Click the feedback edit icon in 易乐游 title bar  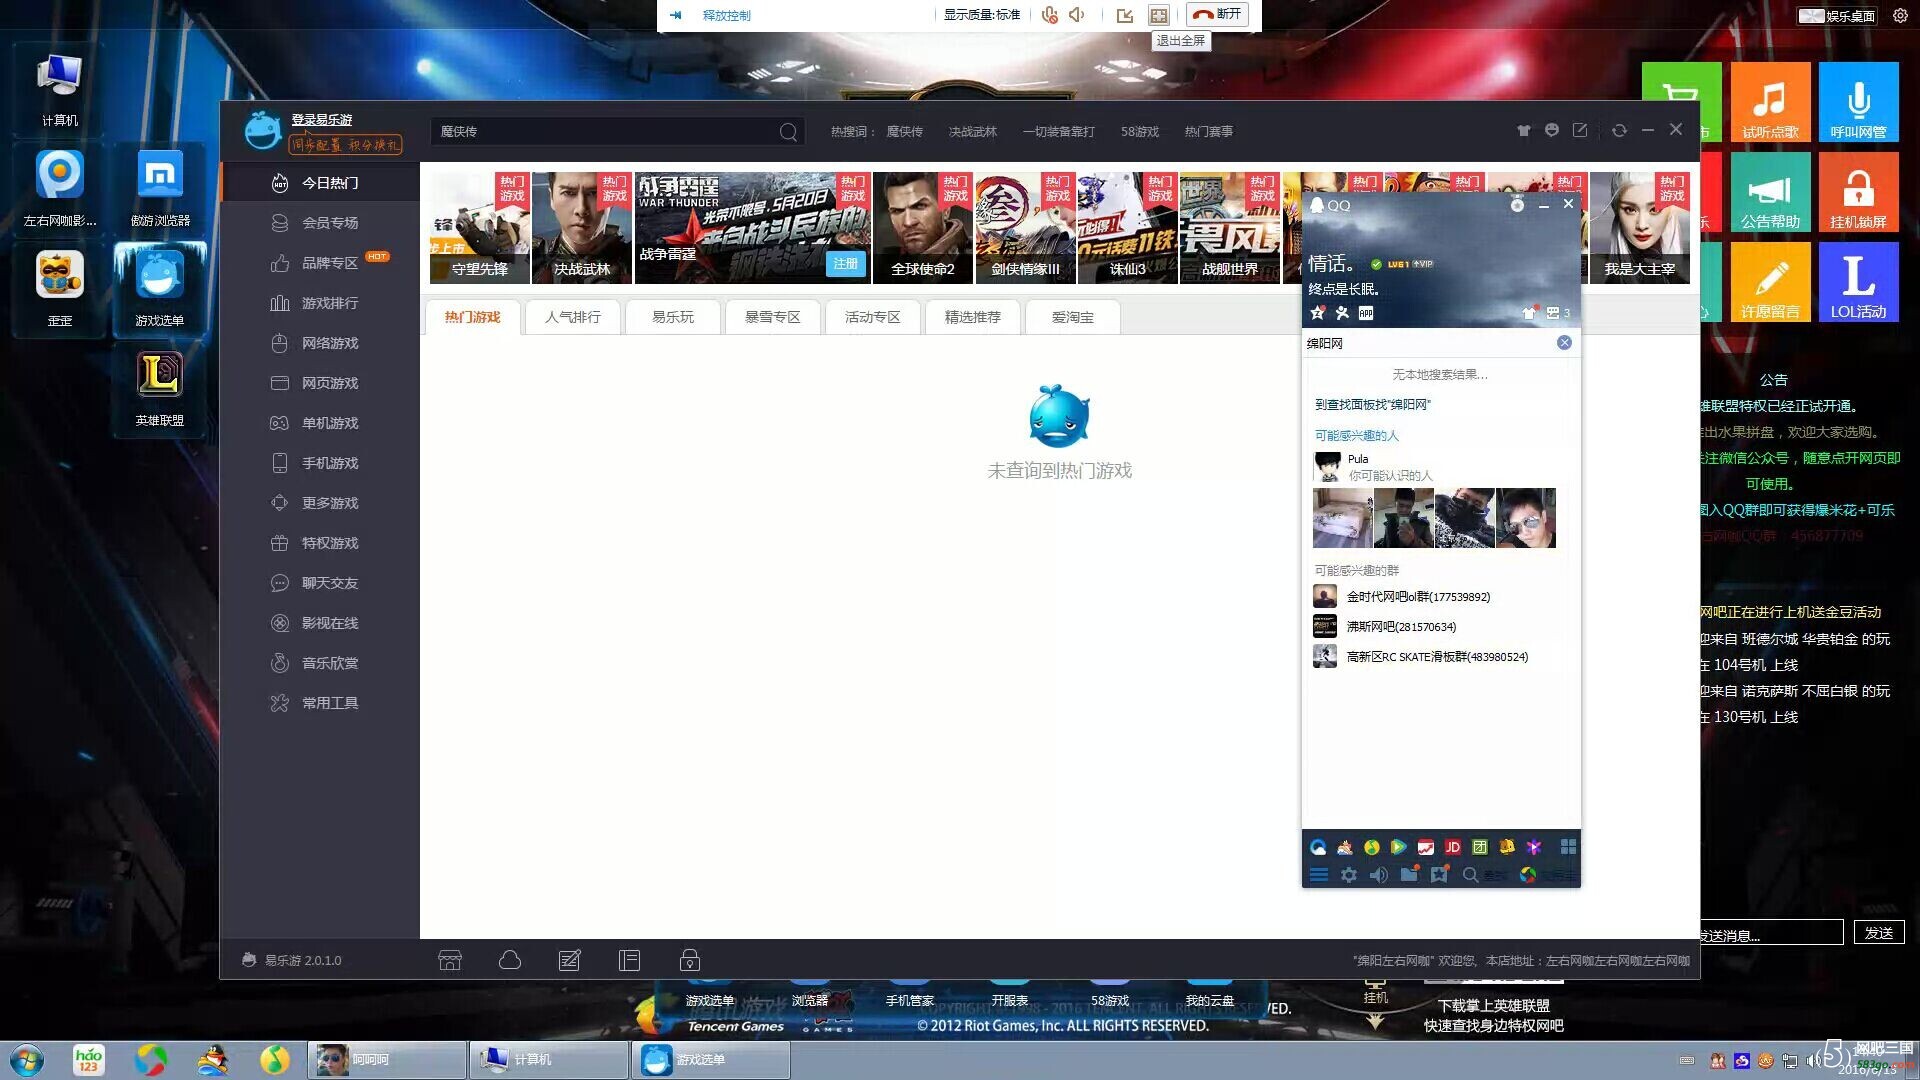tap(1580, 130)
